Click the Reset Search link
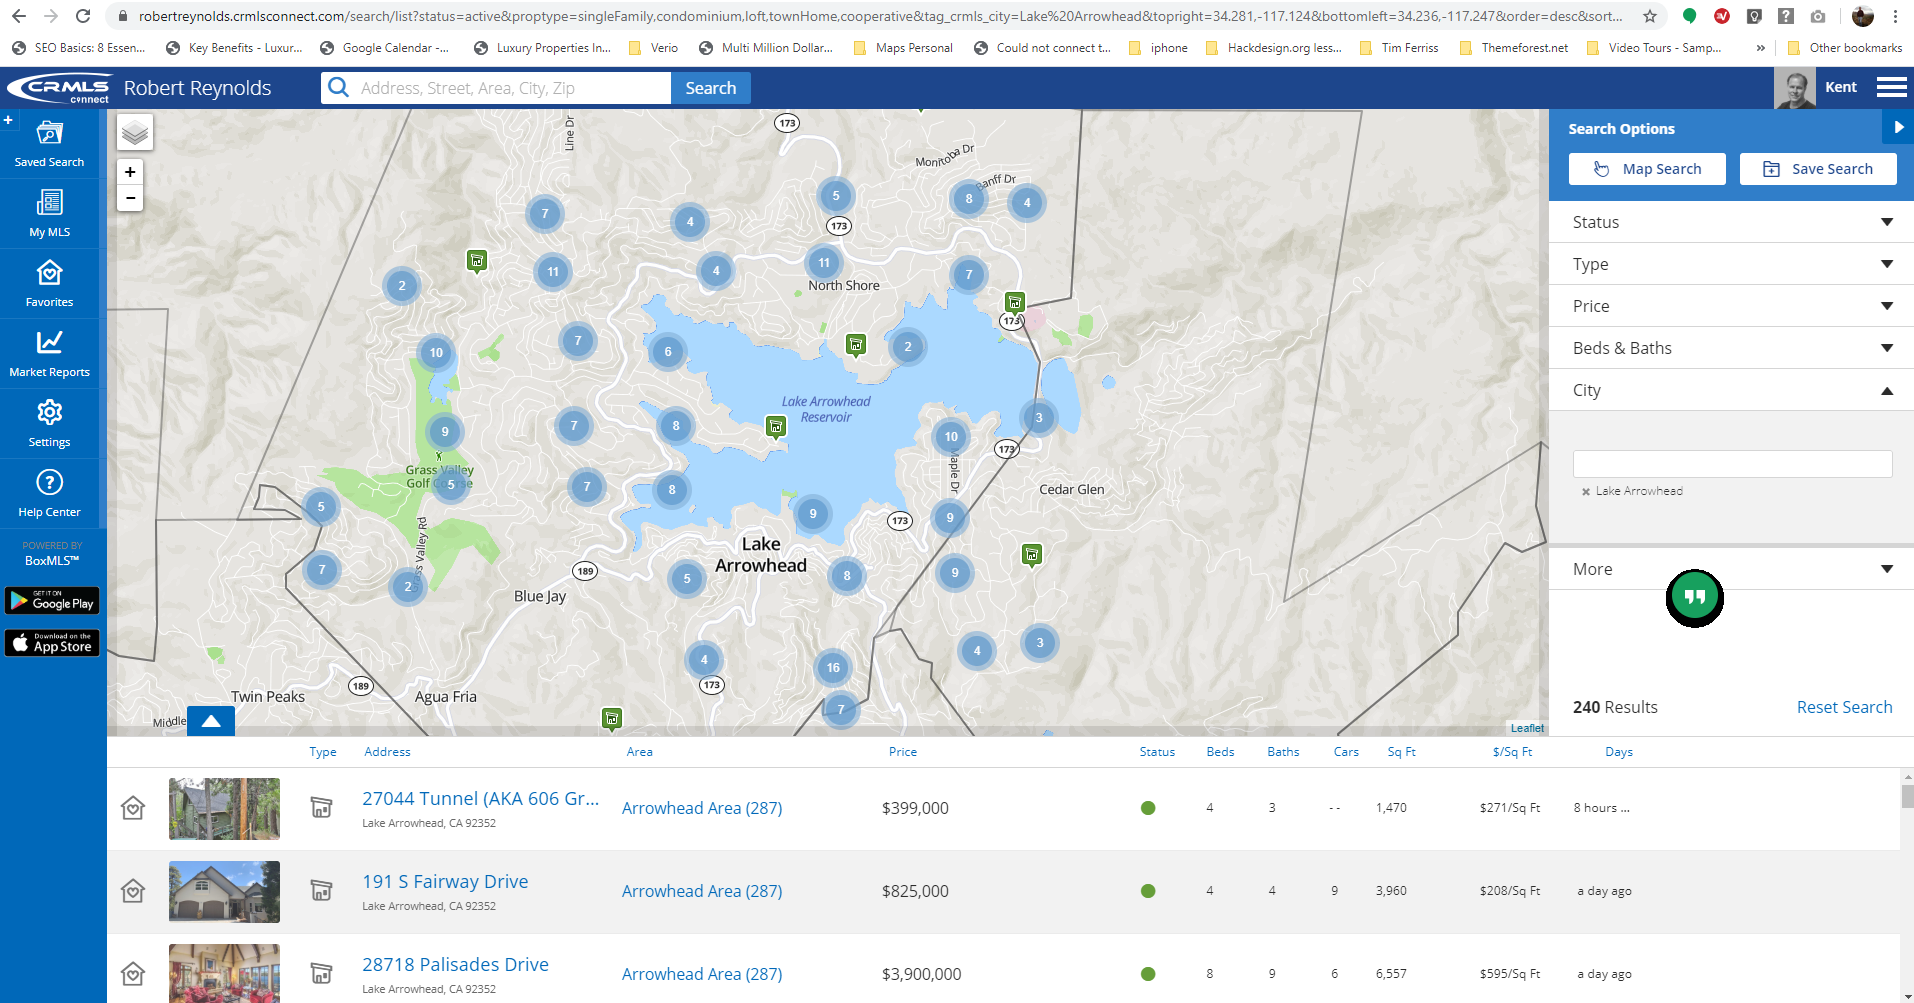 click(x=1843, y=707)
